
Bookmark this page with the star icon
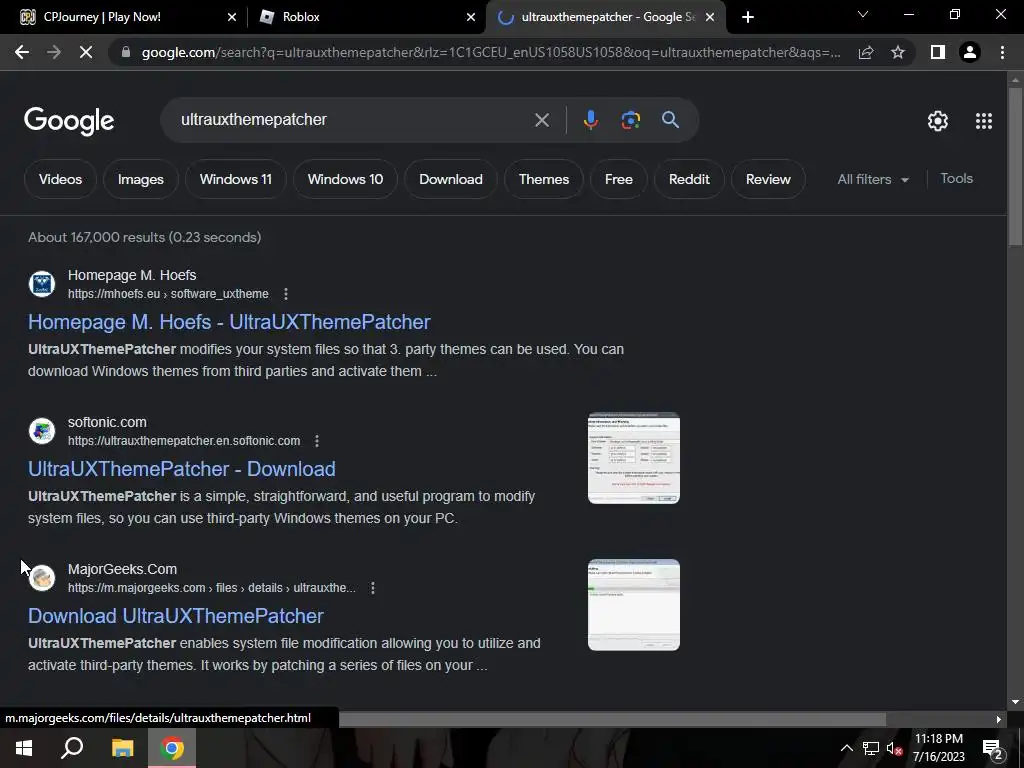click(x=898, y=52)
